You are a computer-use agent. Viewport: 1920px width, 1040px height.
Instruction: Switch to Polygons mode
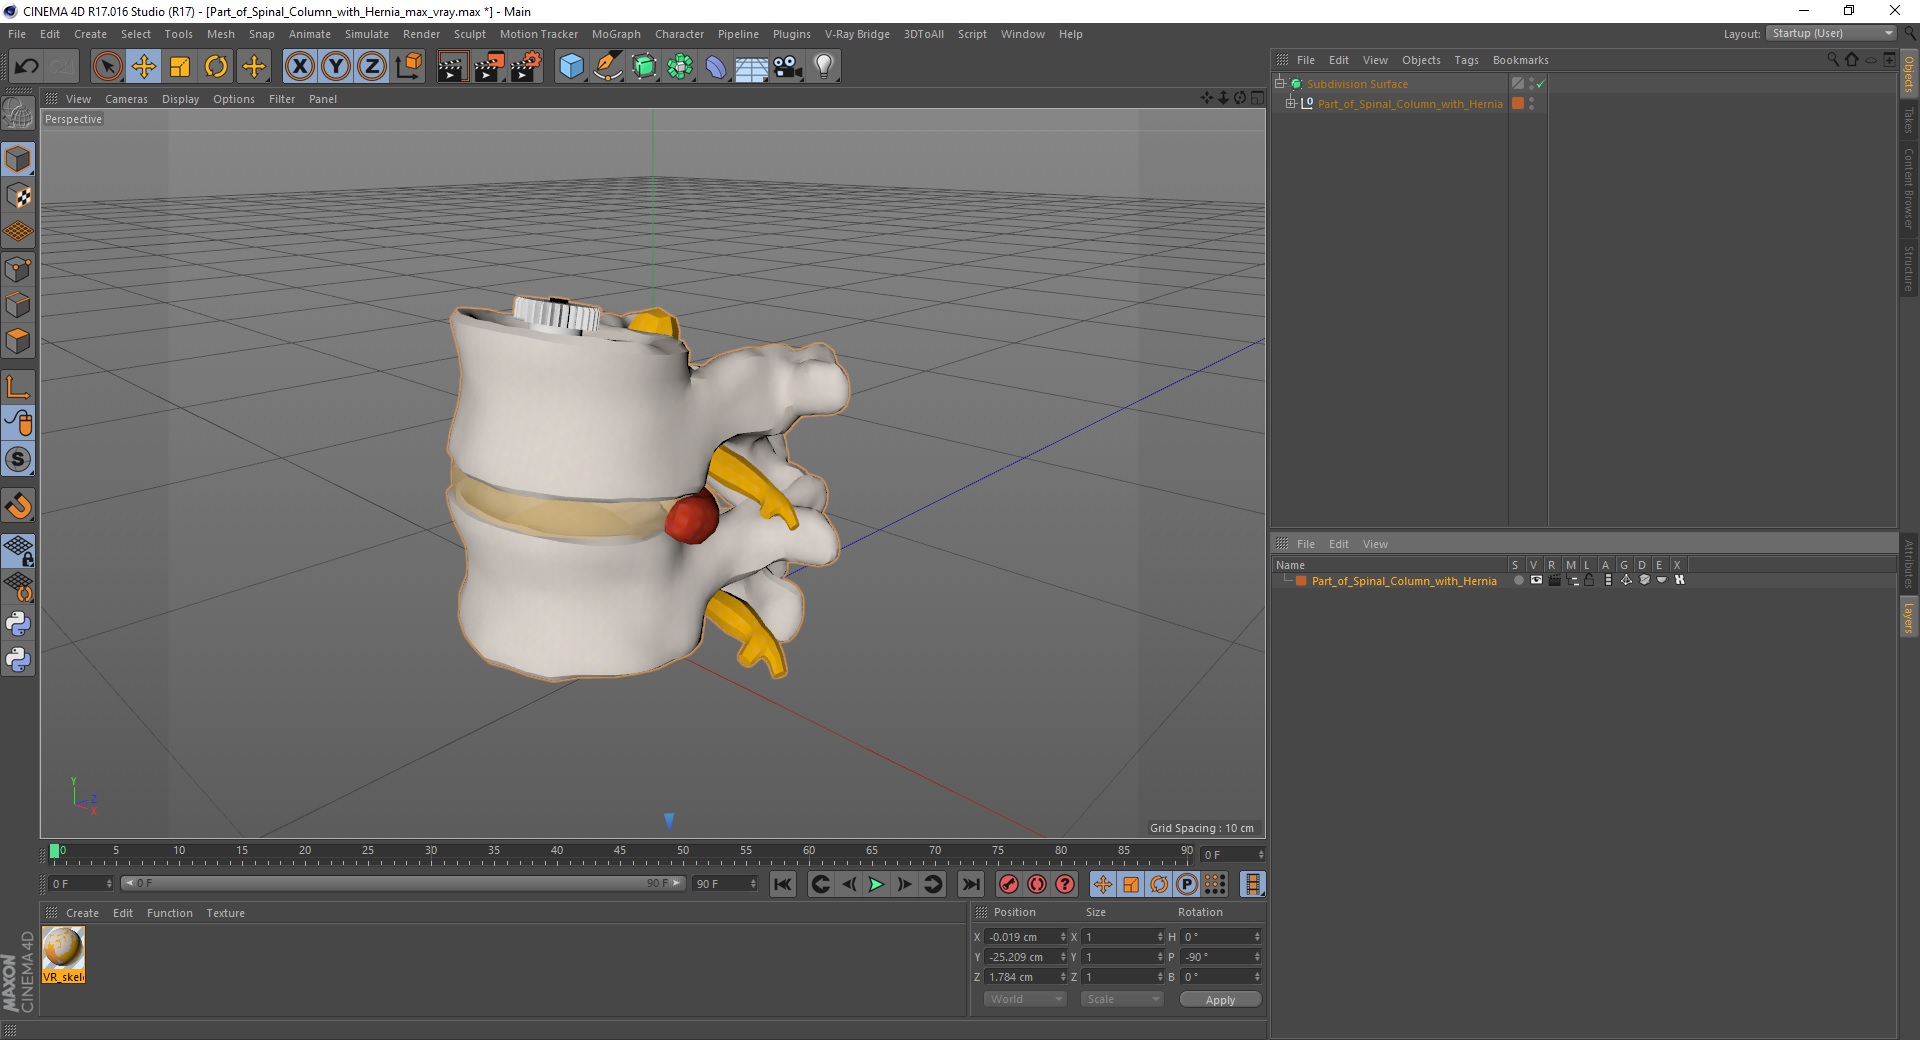[x=18, y=341]
